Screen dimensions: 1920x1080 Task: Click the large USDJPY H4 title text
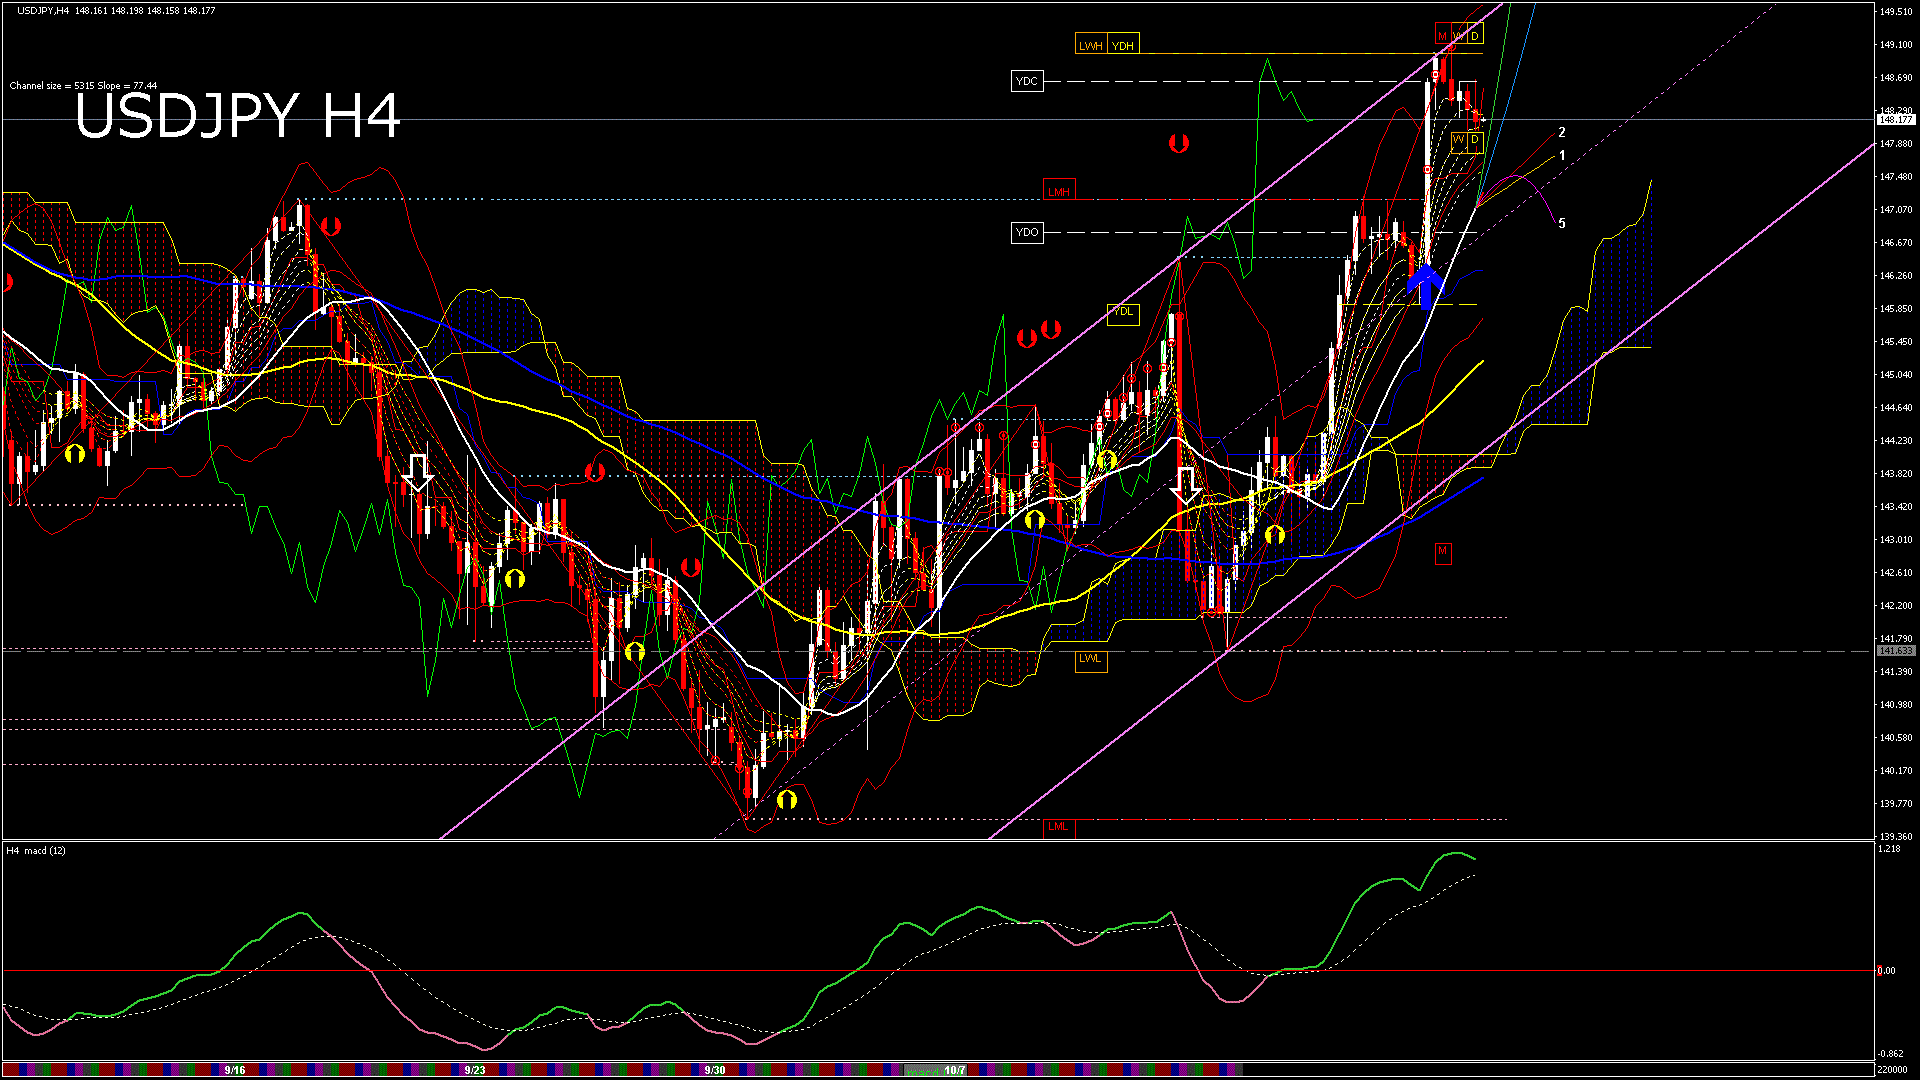coord(238,117)
